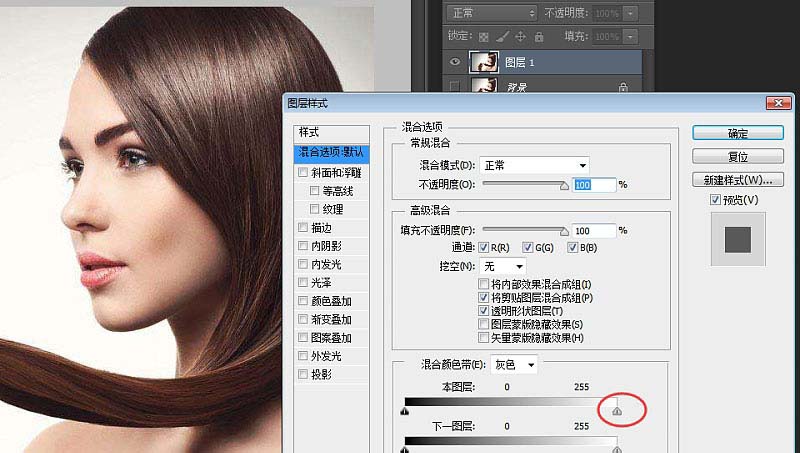Viewport: 800px width, 453px height.
Task: Toggle 预览(V) checkbox
Action: click(x=715, y=200)
